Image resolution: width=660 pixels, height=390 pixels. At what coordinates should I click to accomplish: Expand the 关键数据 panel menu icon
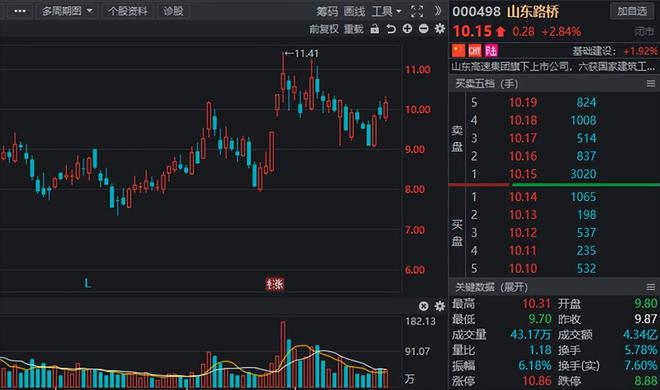coord(651,287)
